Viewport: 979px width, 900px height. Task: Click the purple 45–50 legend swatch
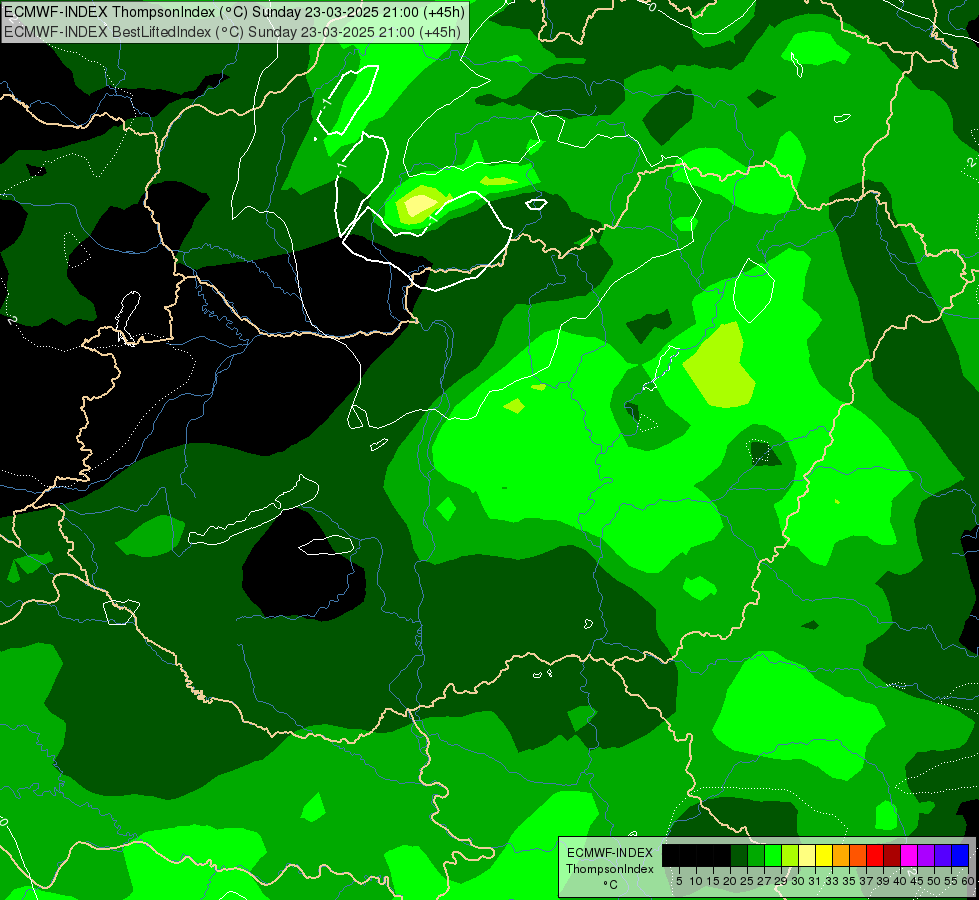pyautogui.click(x=926, y=855)
